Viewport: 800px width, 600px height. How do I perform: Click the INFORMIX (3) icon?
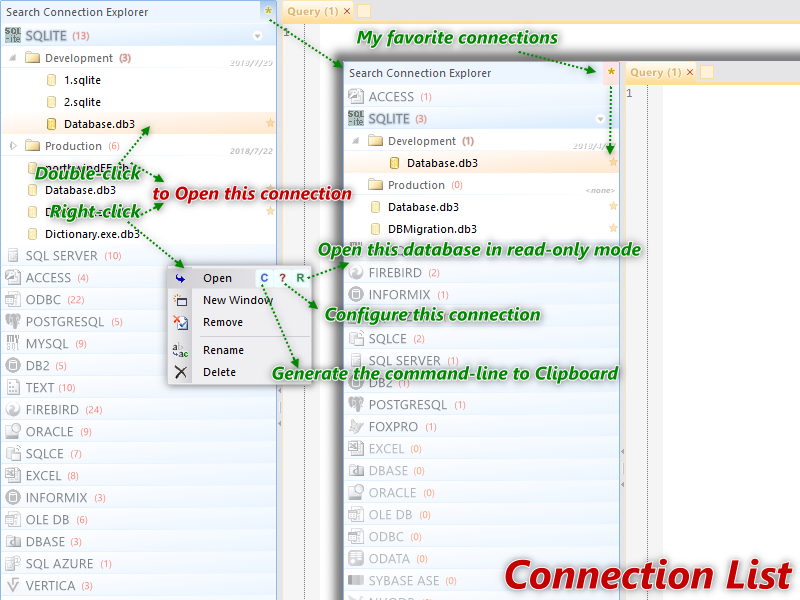coord(13,497)
